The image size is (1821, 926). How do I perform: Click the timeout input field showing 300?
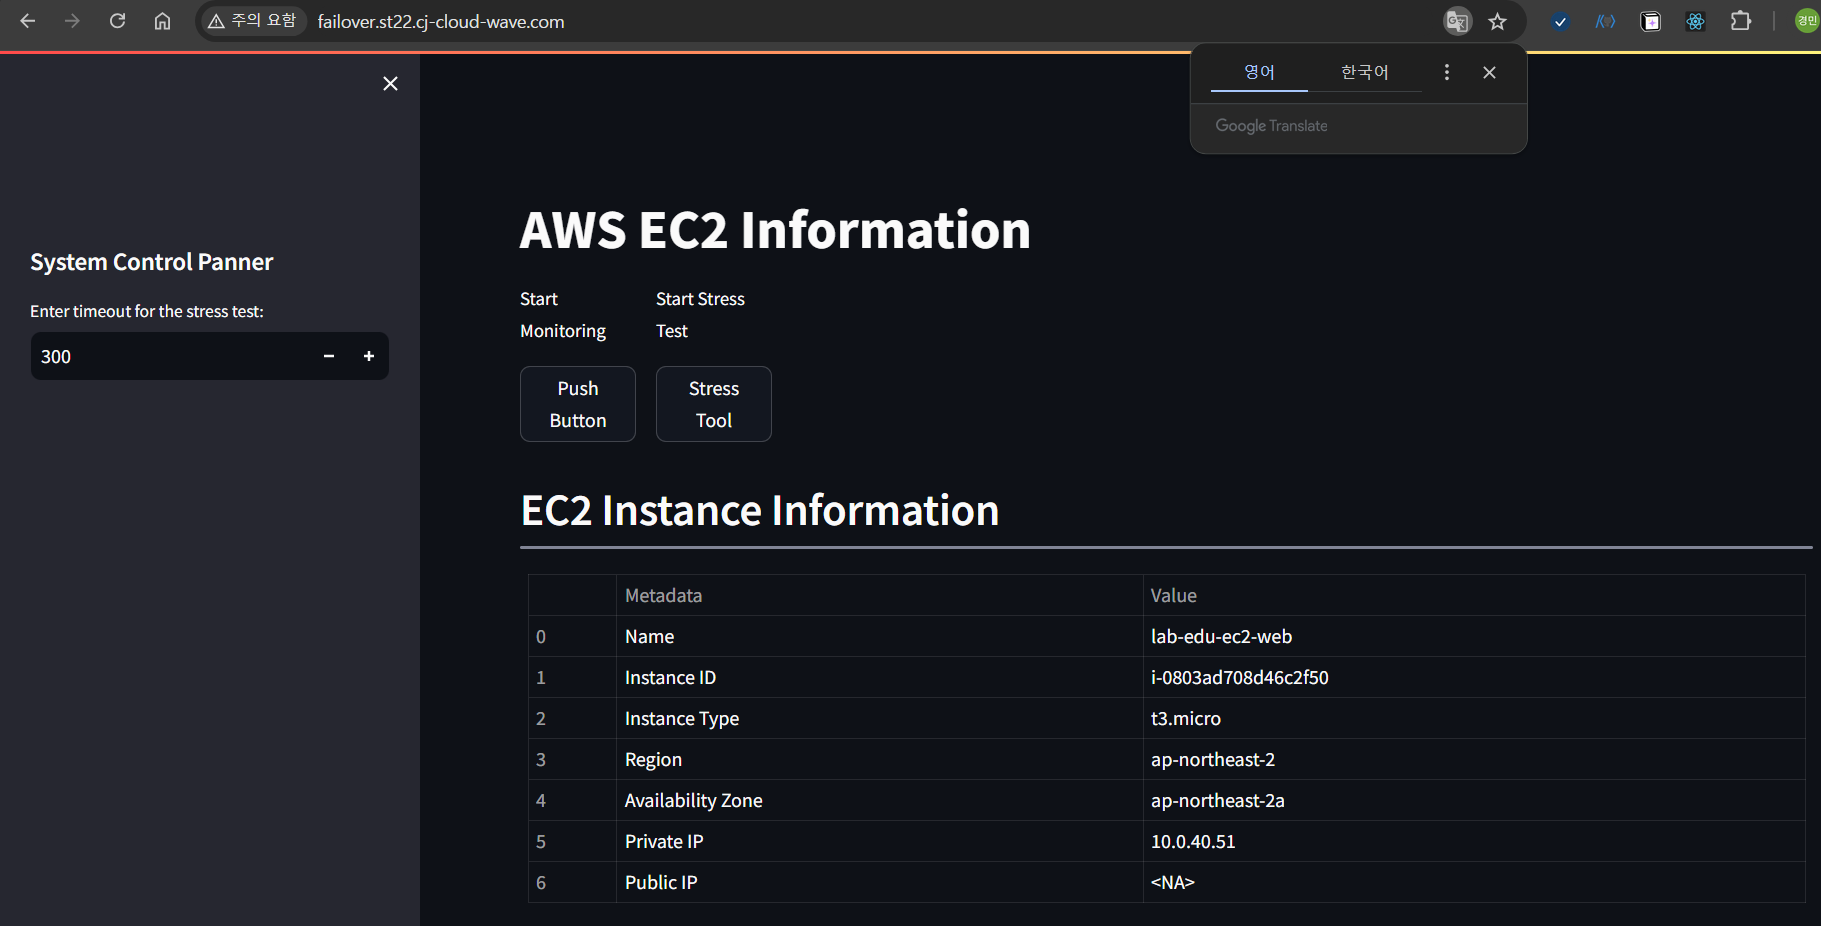tap(170, 356)
